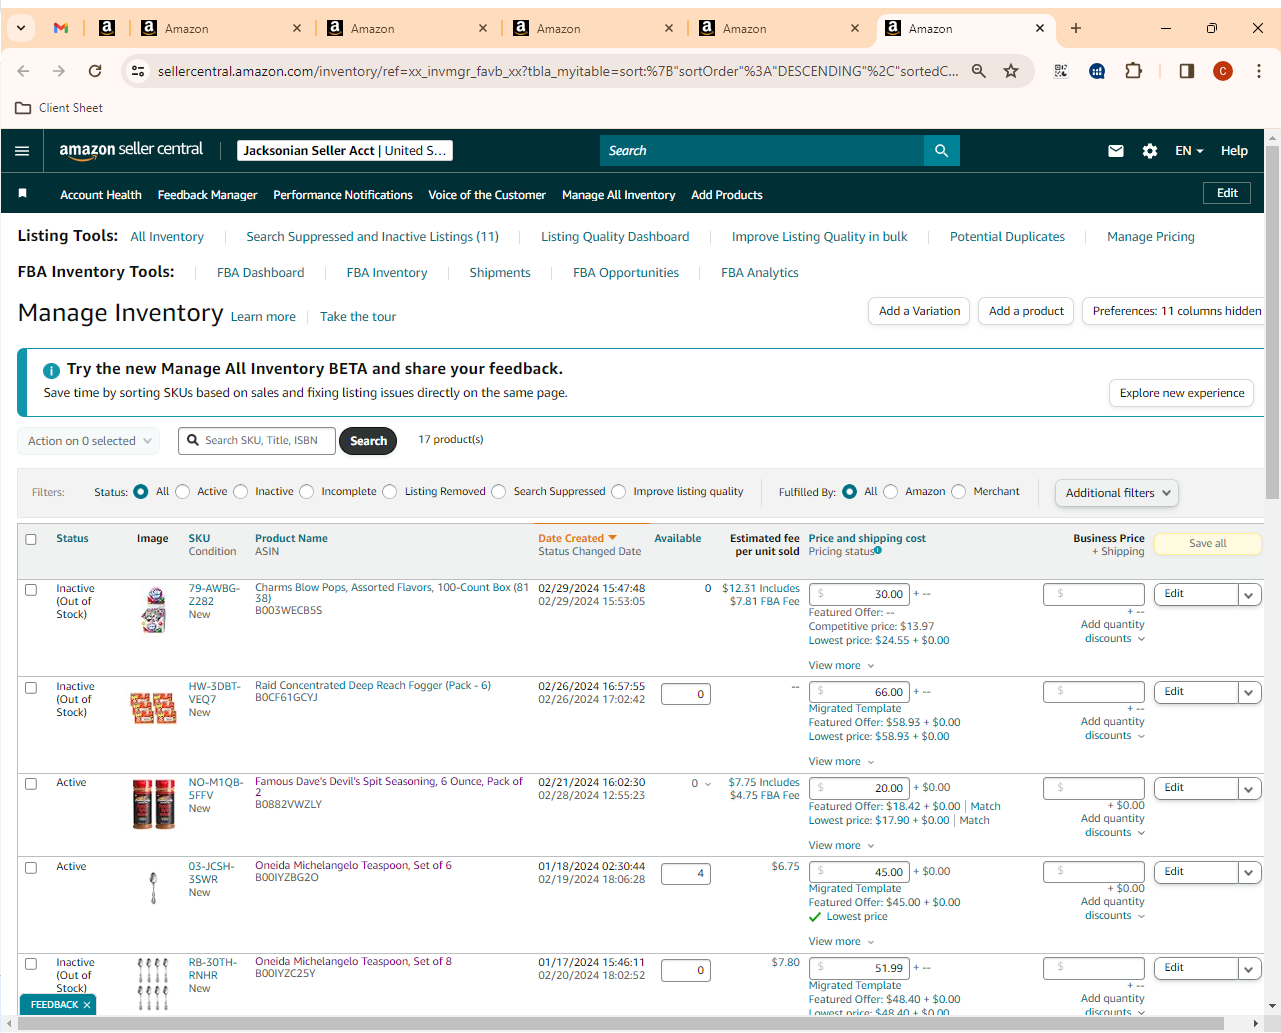Click the Add a product button
This screenshot has height=1033, width=1281.
click(x=1026, y=311)
